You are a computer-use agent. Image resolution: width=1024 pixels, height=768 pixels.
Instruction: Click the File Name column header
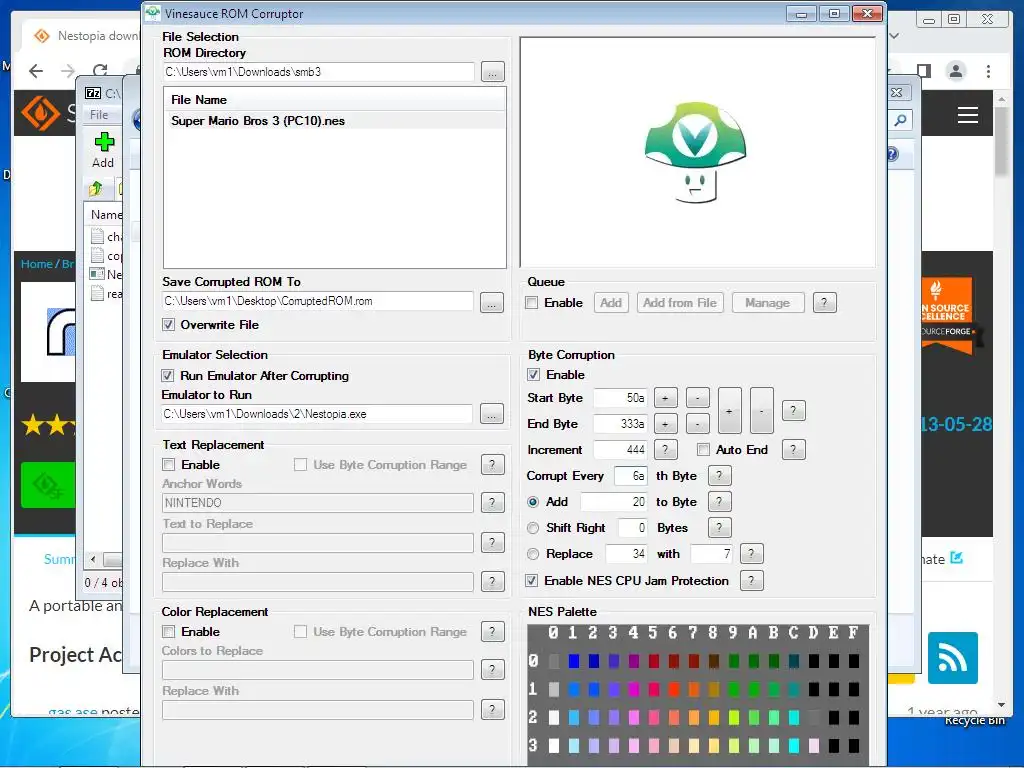point(334,99)
